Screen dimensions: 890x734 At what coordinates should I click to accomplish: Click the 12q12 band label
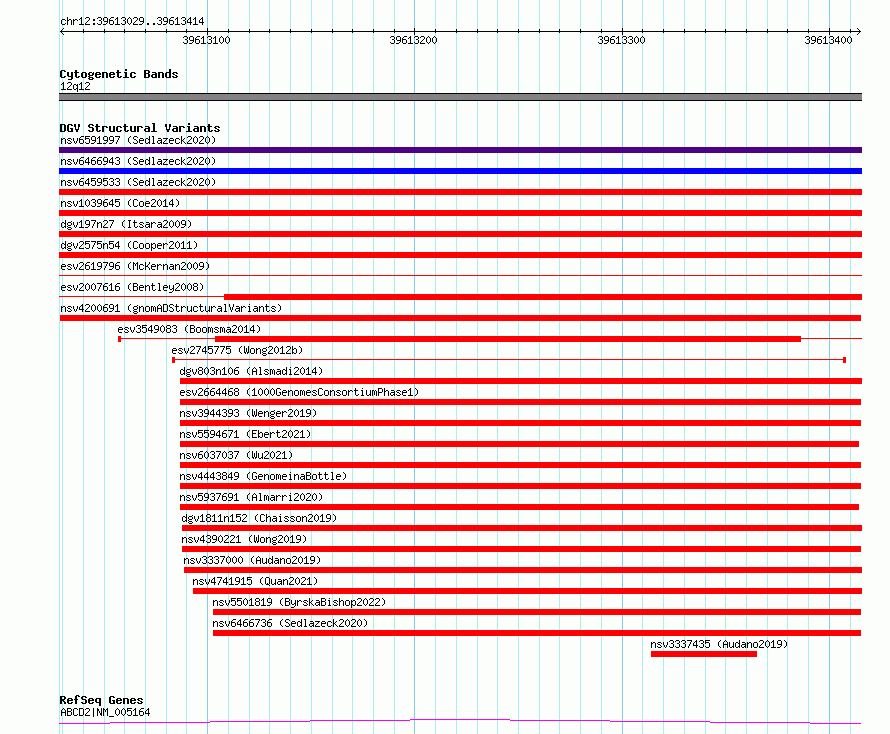click(x=75, y=86)
